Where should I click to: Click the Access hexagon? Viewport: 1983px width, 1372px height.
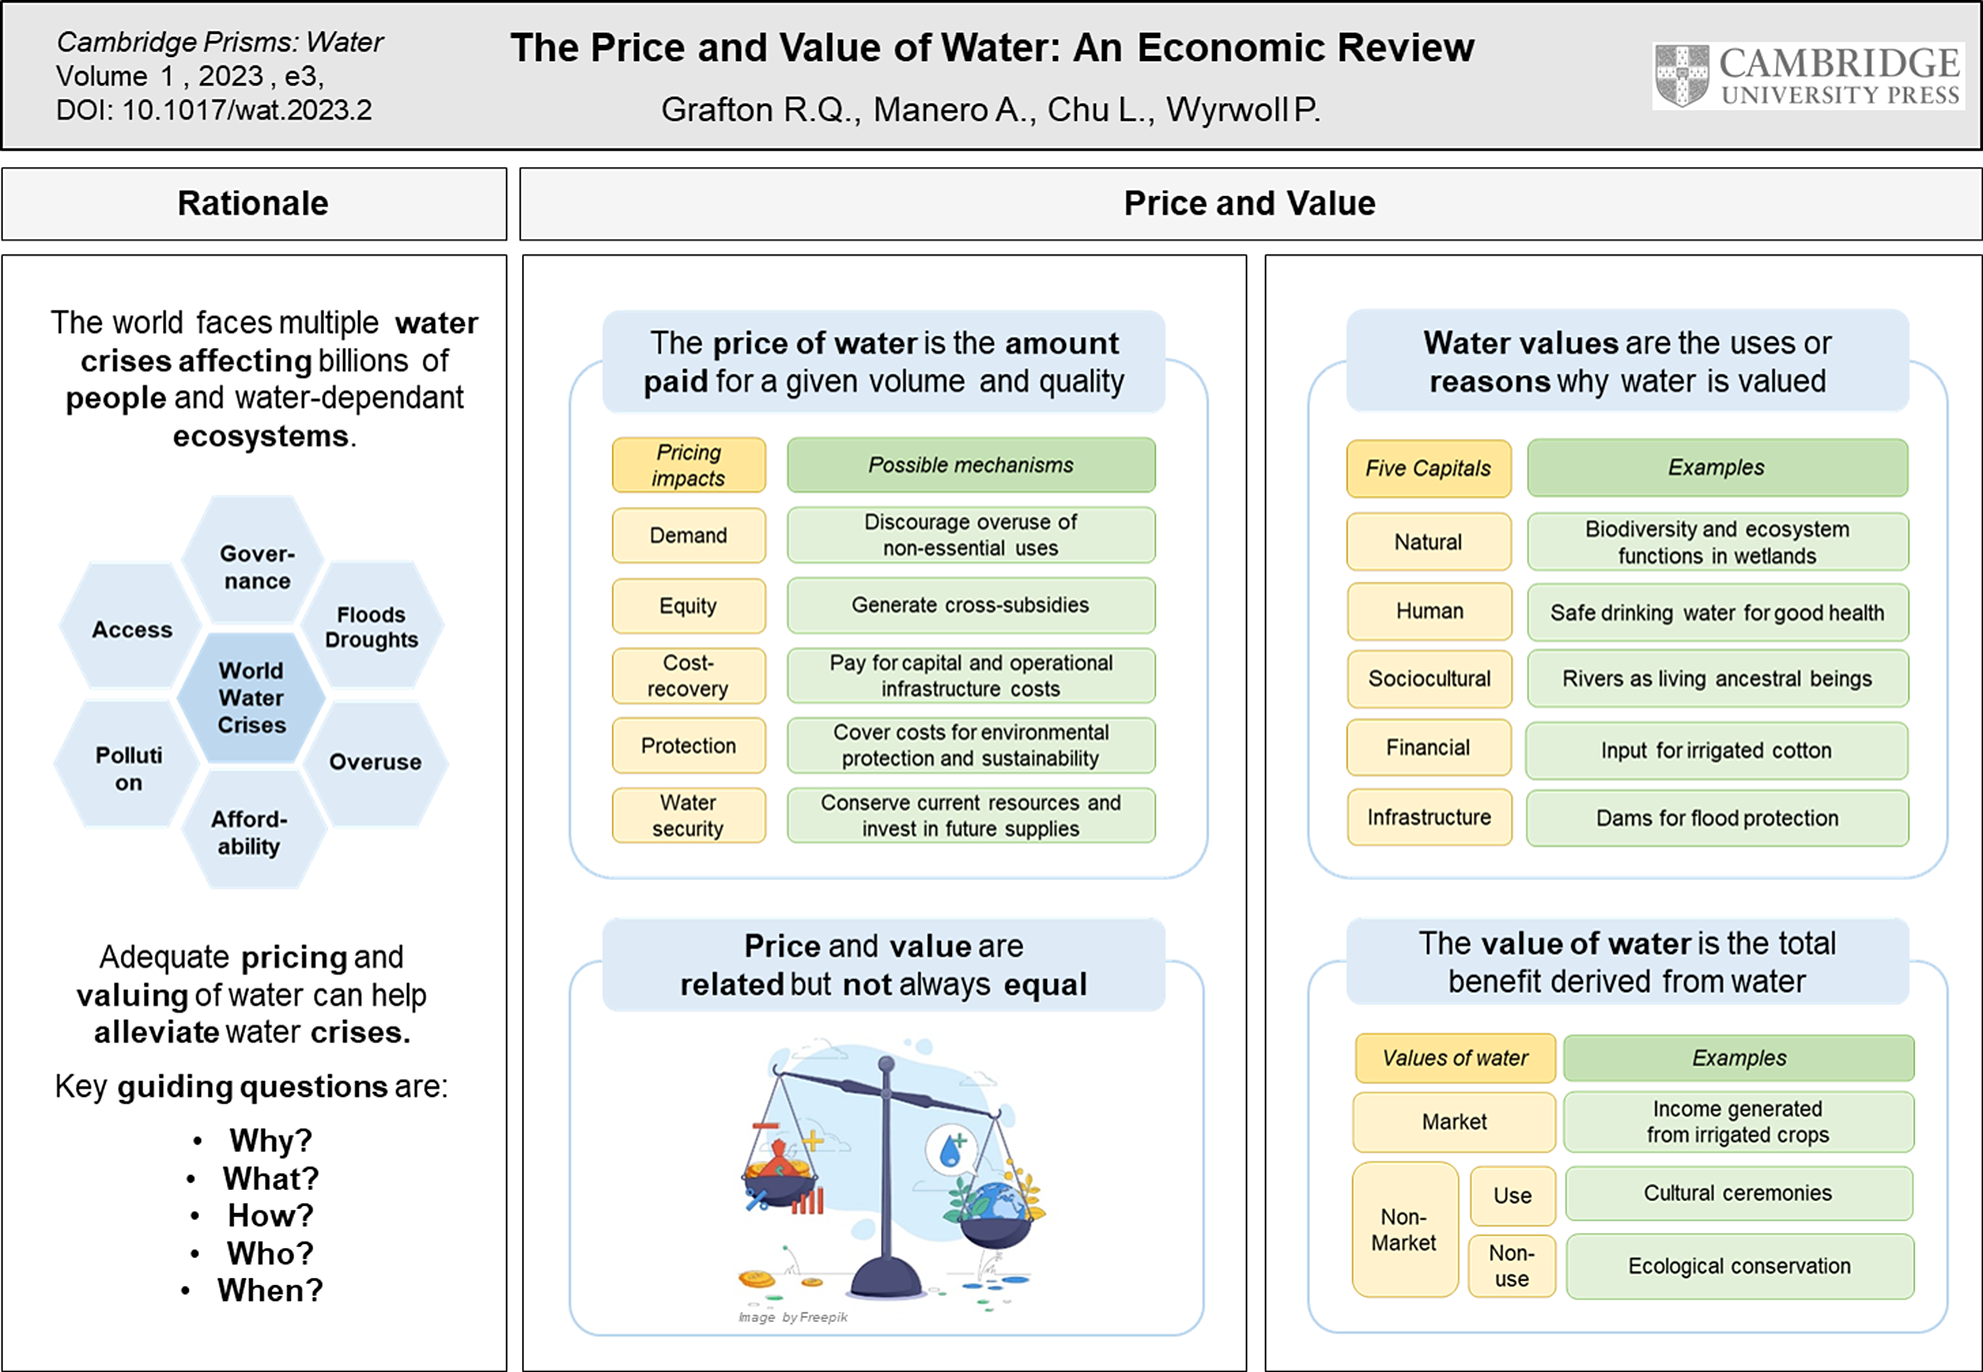[x=132, y=629]
